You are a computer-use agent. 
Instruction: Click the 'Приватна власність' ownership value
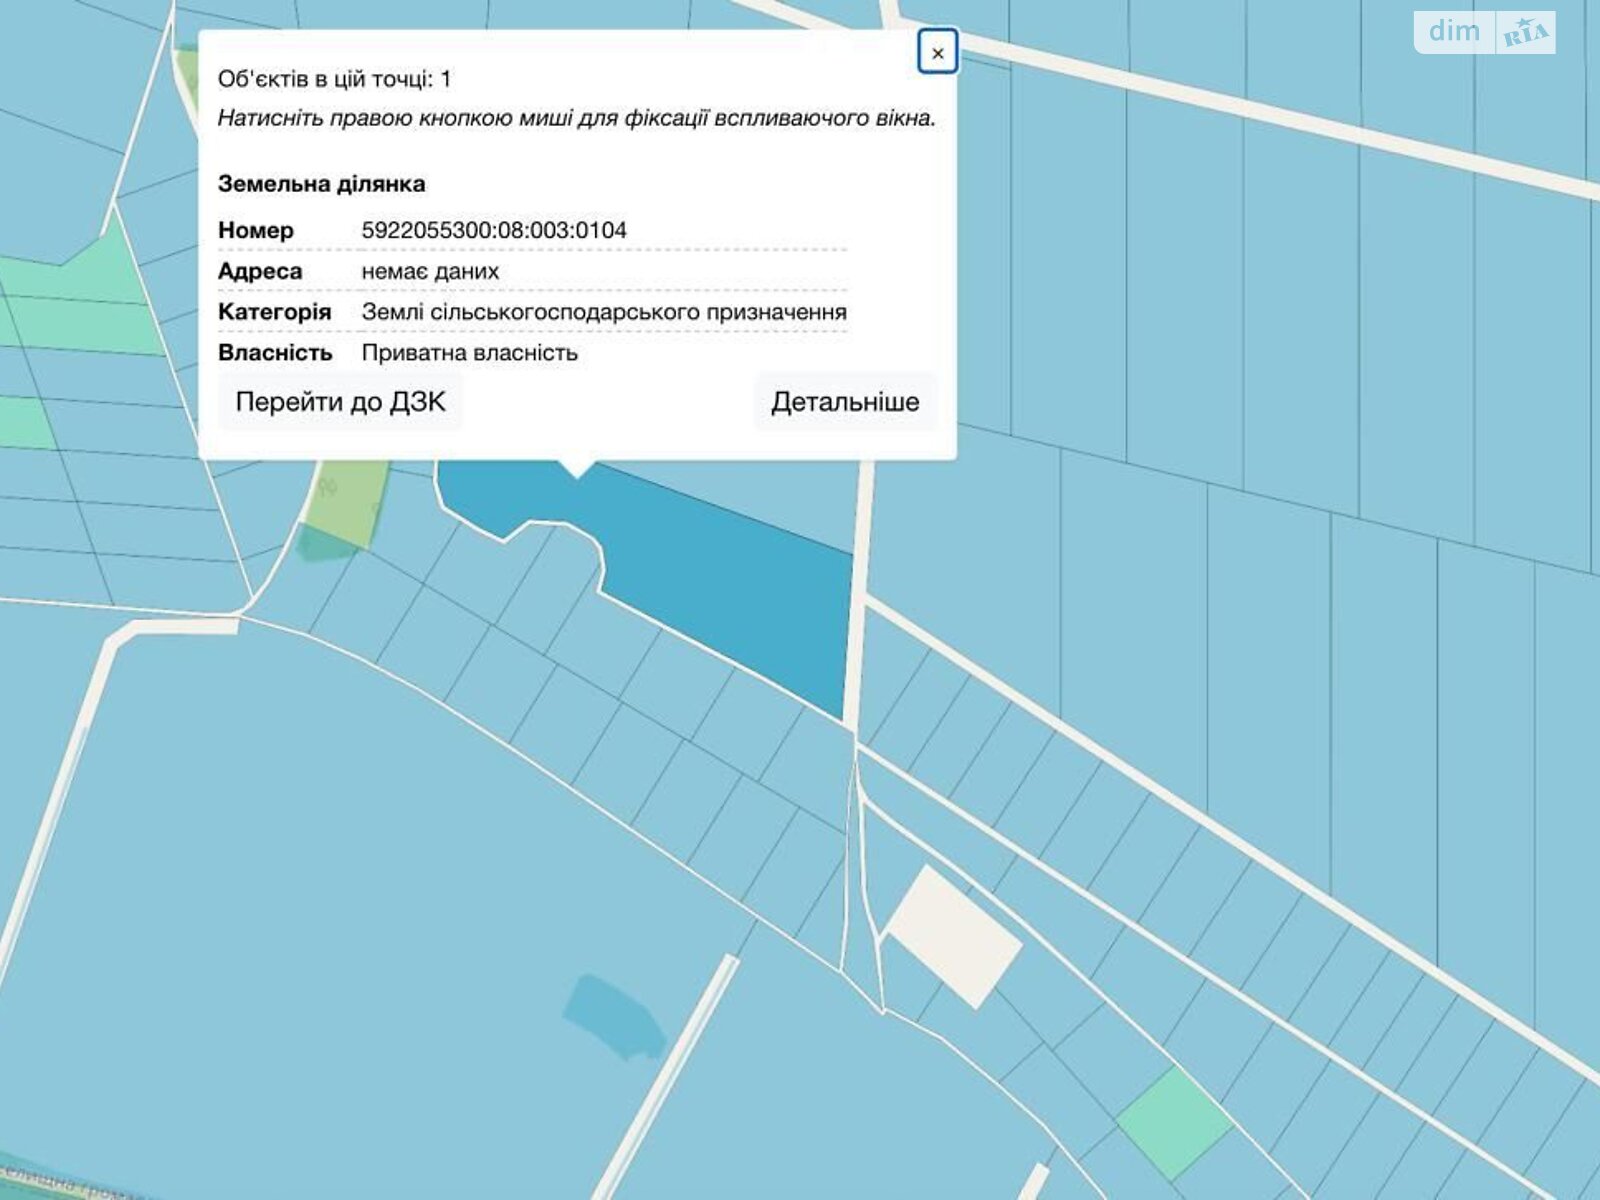pyautogui.click(x=470, y=353)
